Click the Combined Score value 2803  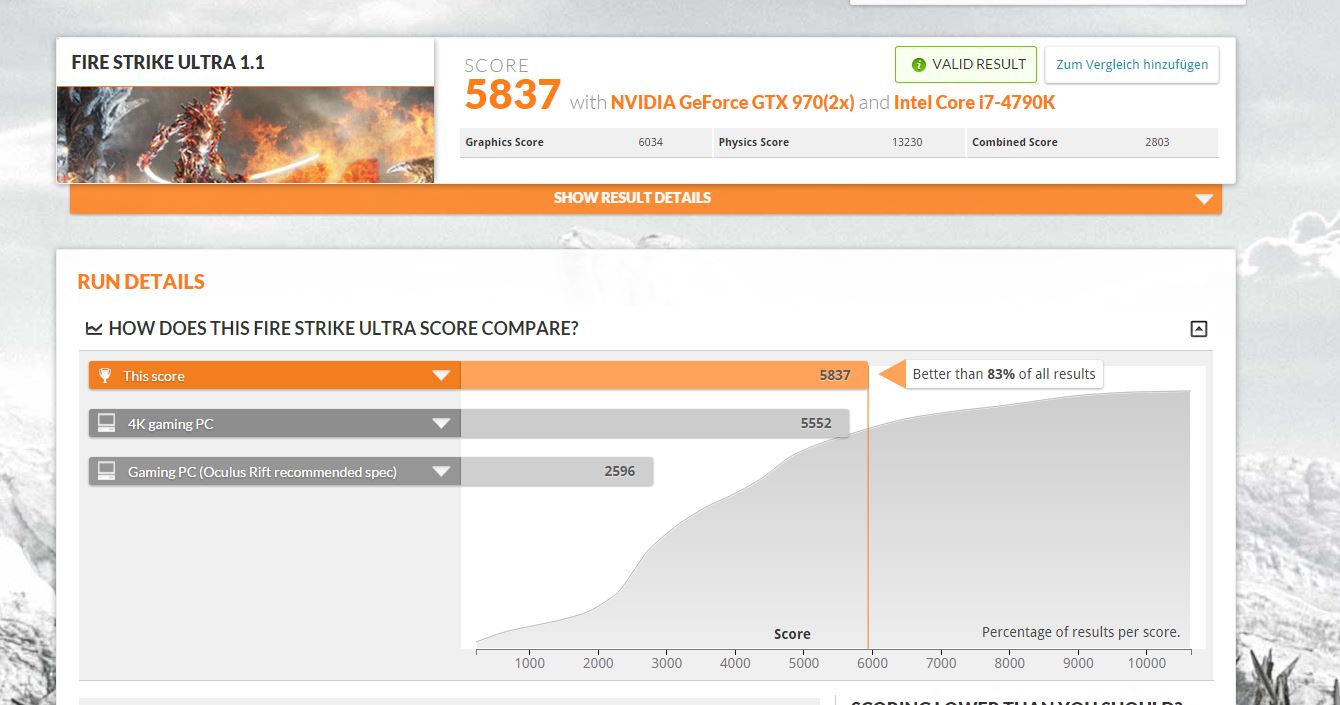[x=1157, y=142]
